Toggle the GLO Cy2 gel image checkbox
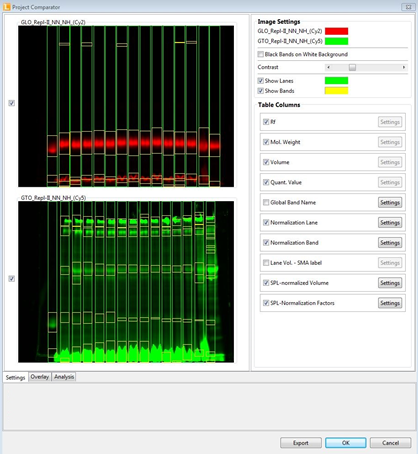Image resolution: width=418 pixels, height=454 pixels. 12,103
